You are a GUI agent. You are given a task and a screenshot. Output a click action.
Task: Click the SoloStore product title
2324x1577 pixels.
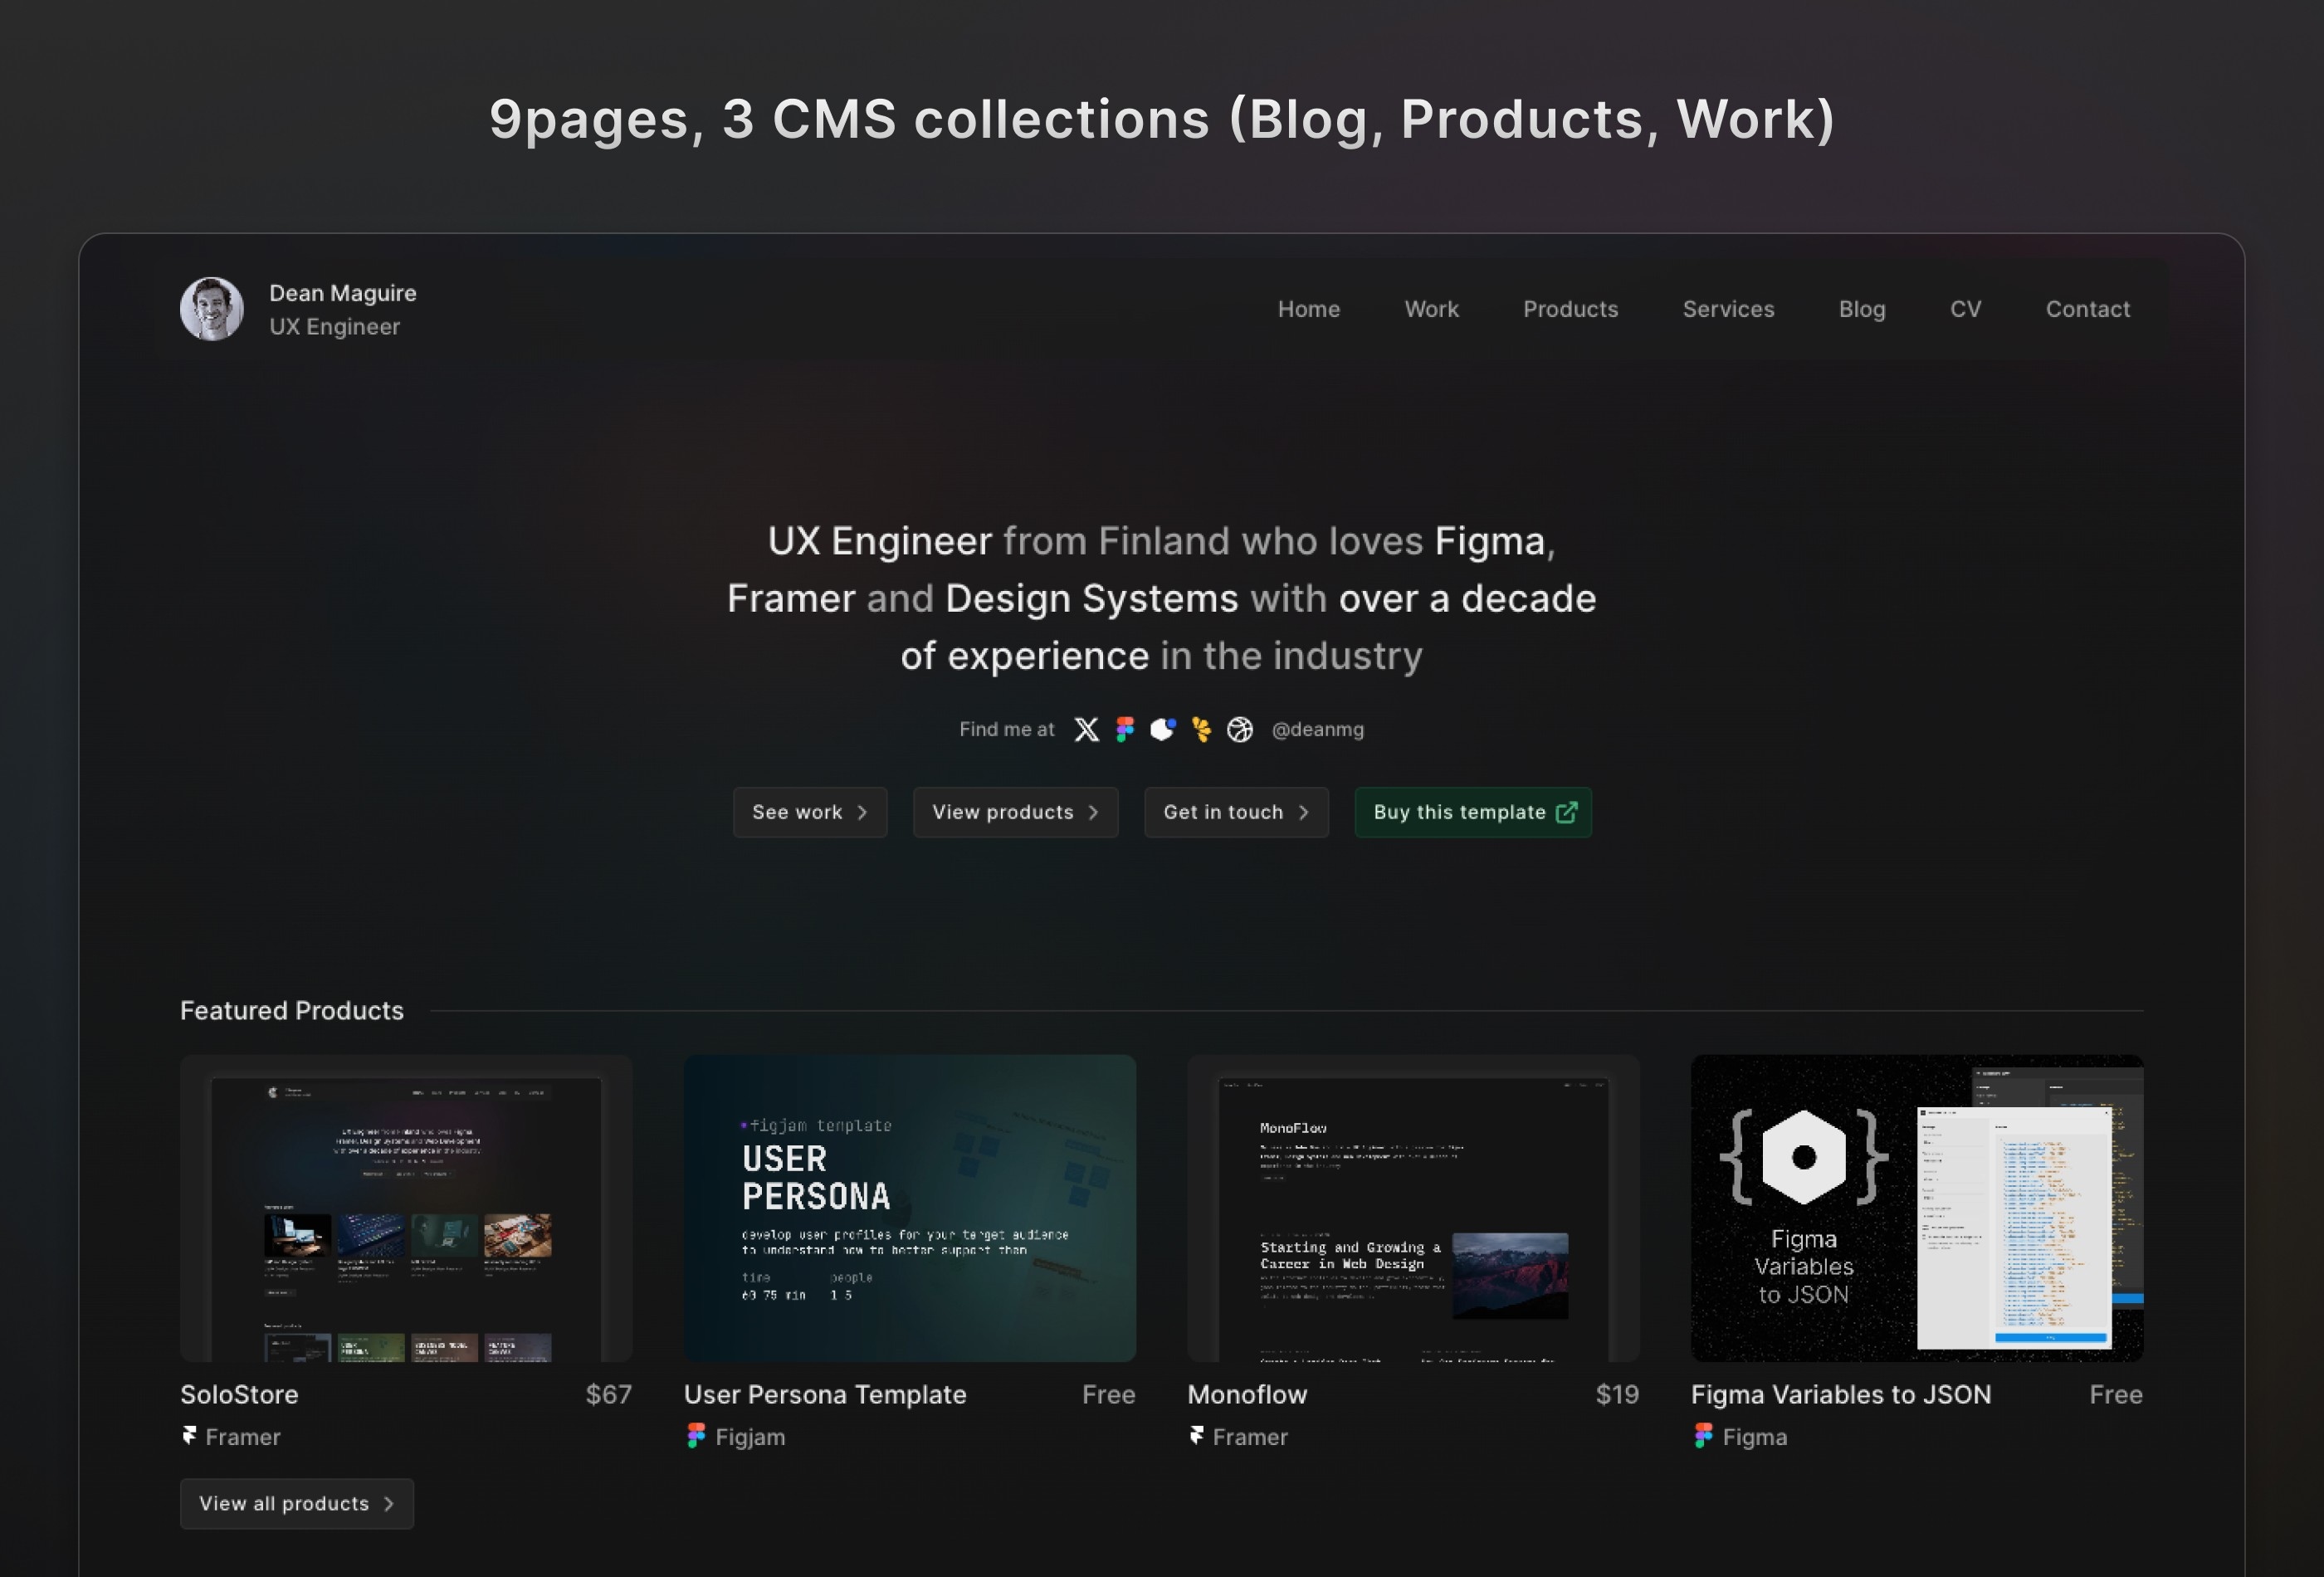[239, 1394]
